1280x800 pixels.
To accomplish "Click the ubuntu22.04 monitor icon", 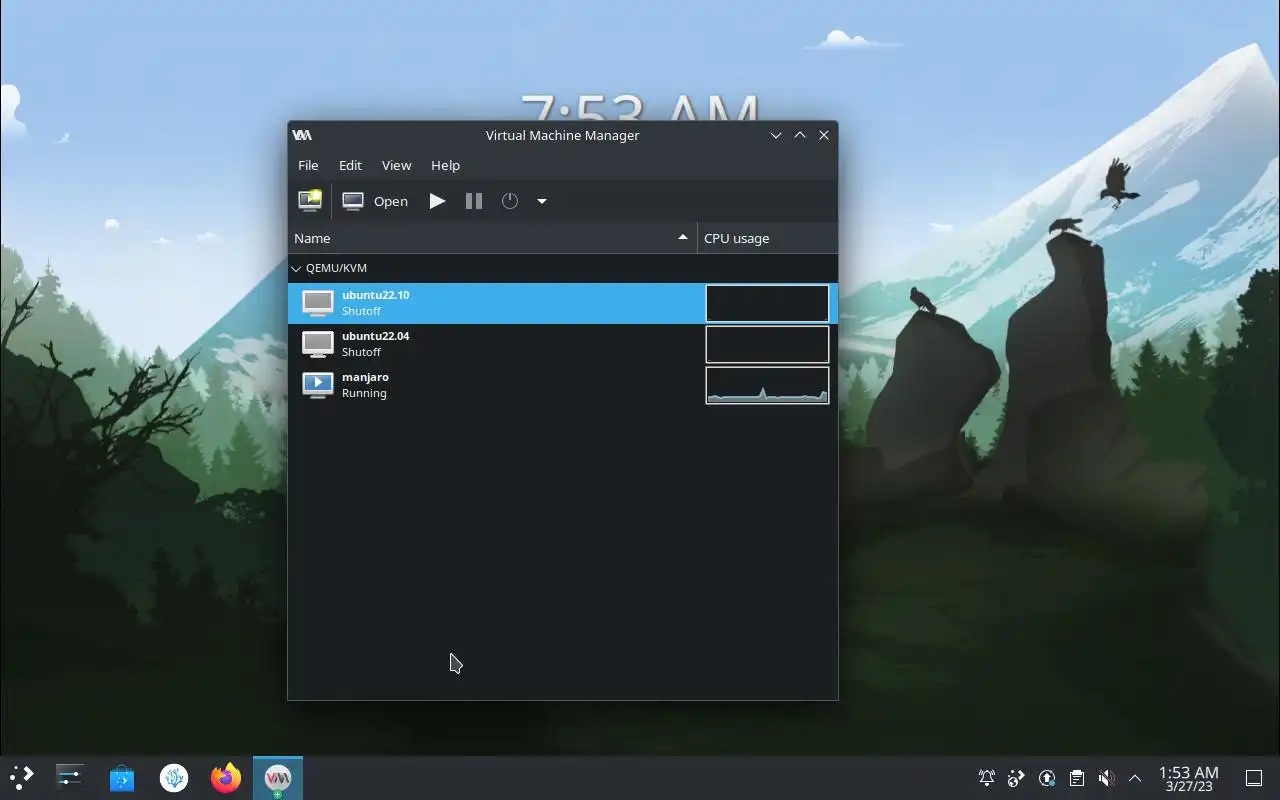I will (x=318, y=344).
